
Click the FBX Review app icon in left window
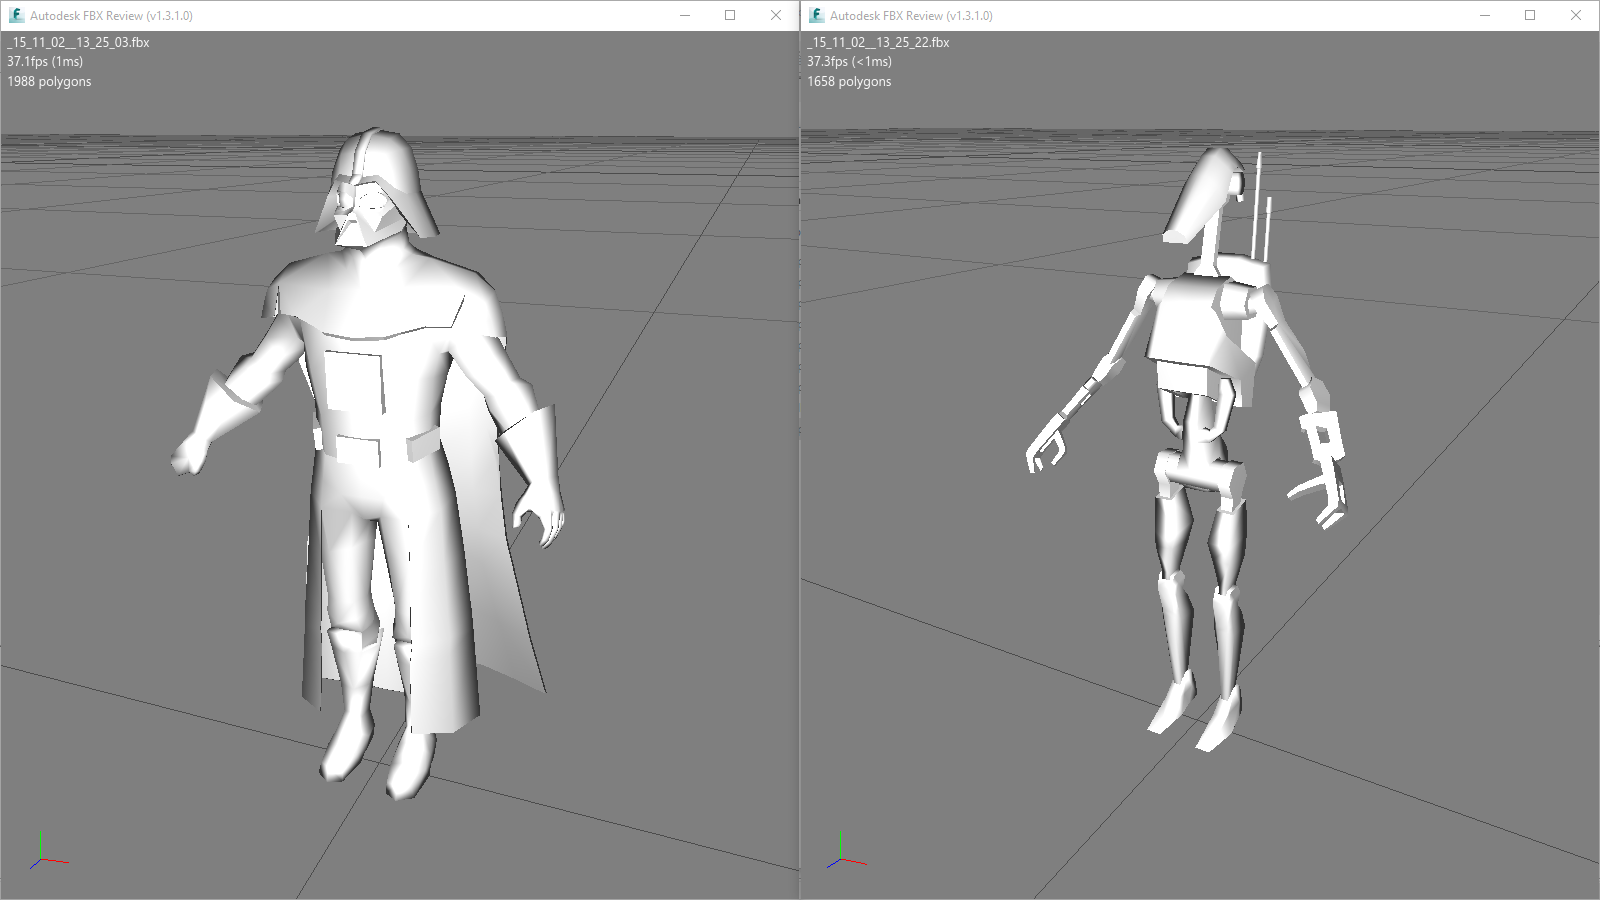(16, 15)
